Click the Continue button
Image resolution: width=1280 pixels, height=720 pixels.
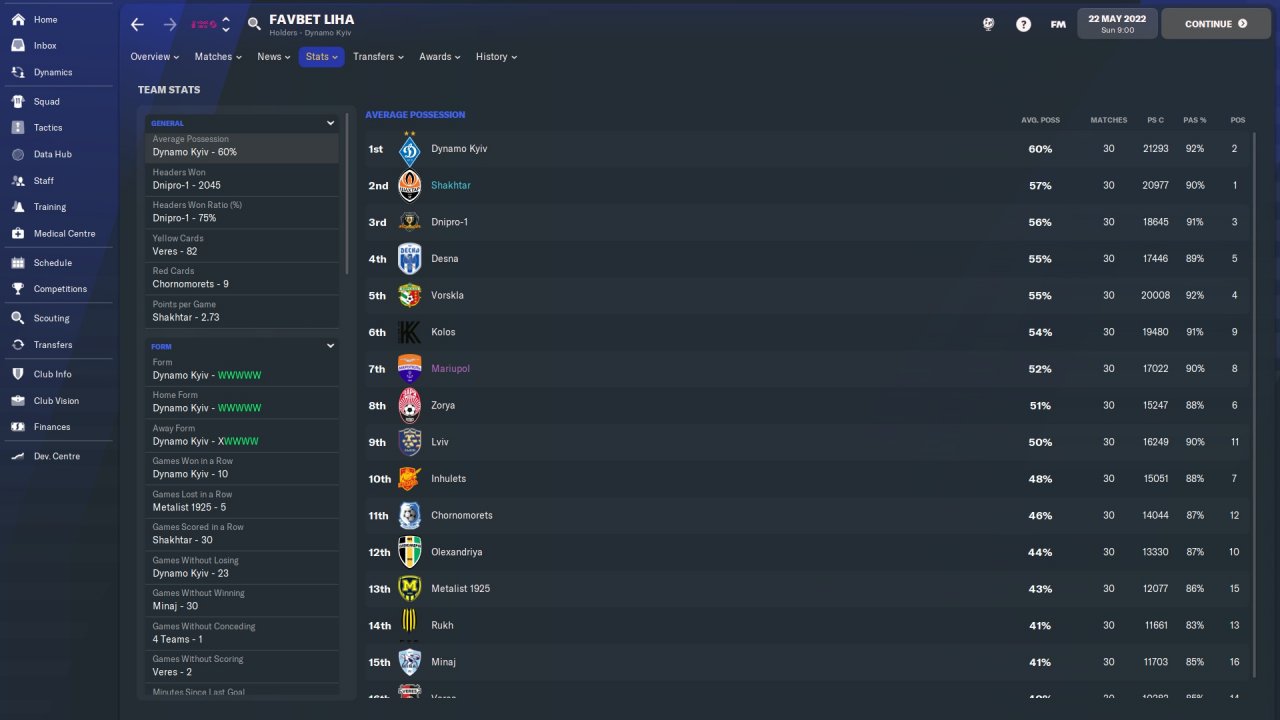point(1215,23)
